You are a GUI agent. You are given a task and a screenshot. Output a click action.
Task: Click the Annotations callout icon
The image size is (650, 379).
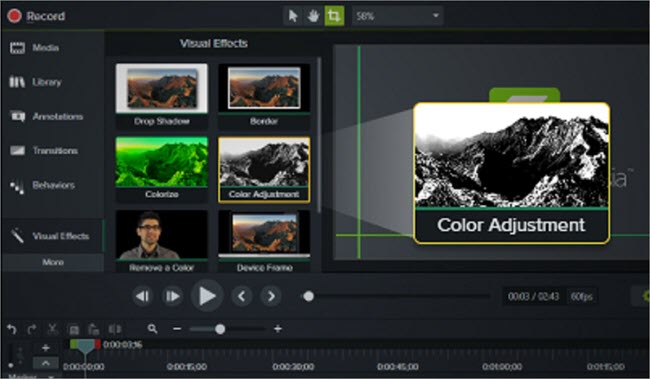17,117
